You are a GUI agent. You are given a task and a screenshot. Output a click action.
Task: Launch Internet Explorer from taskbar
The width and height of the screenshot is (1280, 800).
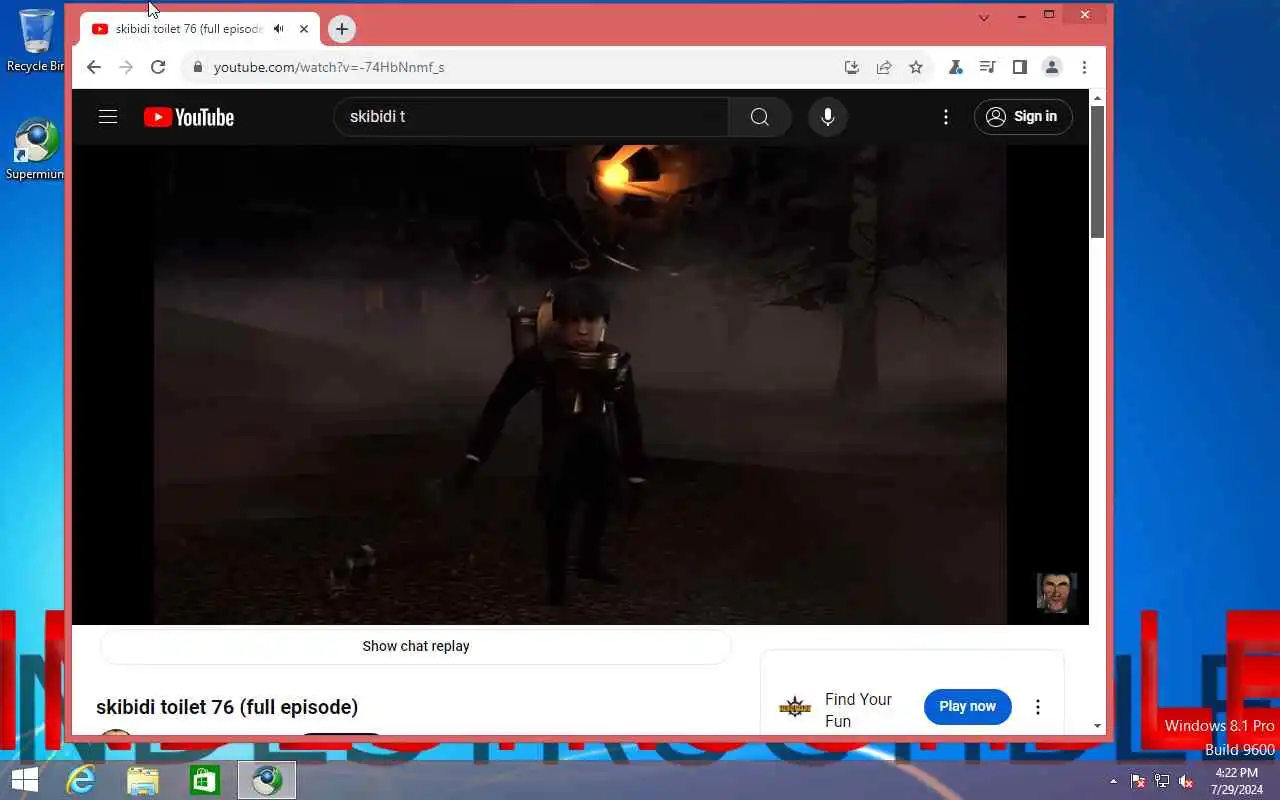pyautogui.click(x=80, y=780)
